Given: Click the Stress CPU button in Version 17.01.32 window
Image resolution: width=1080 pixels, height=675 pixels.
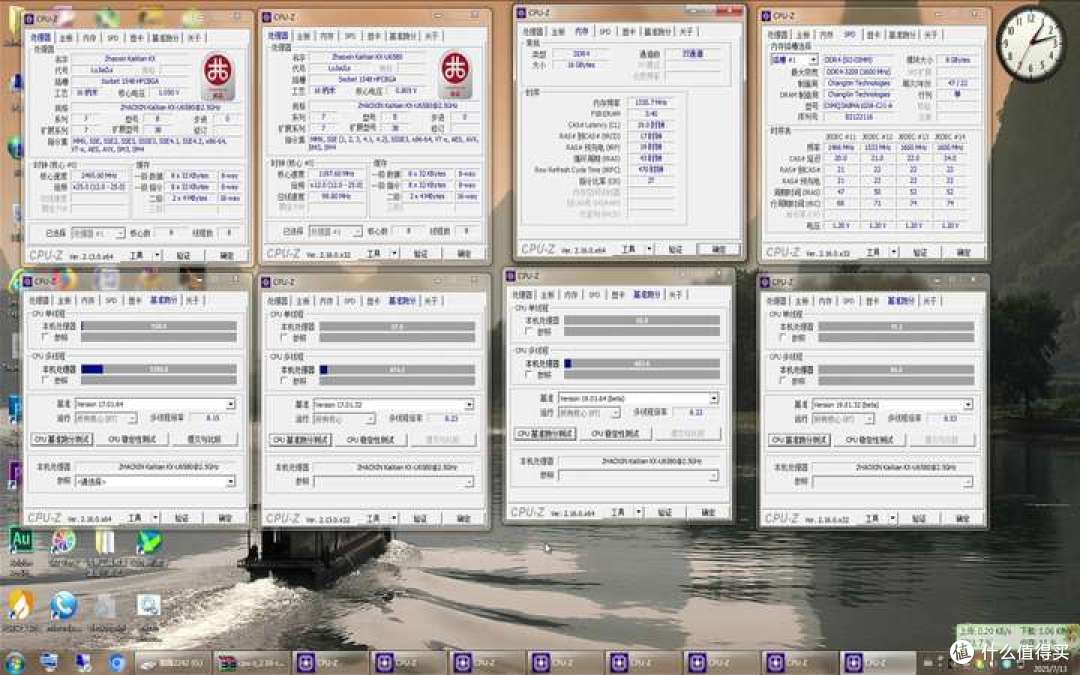Looking at the screenshot, I should (x=371, y=439).
